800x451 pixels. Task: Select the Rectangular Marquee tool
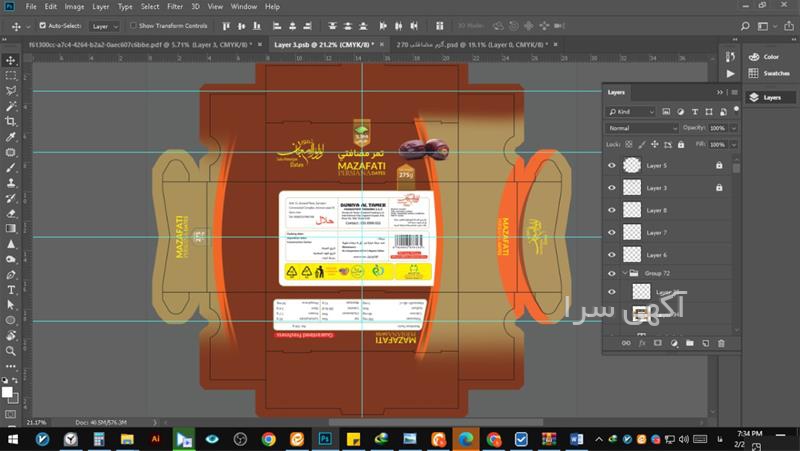[x=10, y=75]
